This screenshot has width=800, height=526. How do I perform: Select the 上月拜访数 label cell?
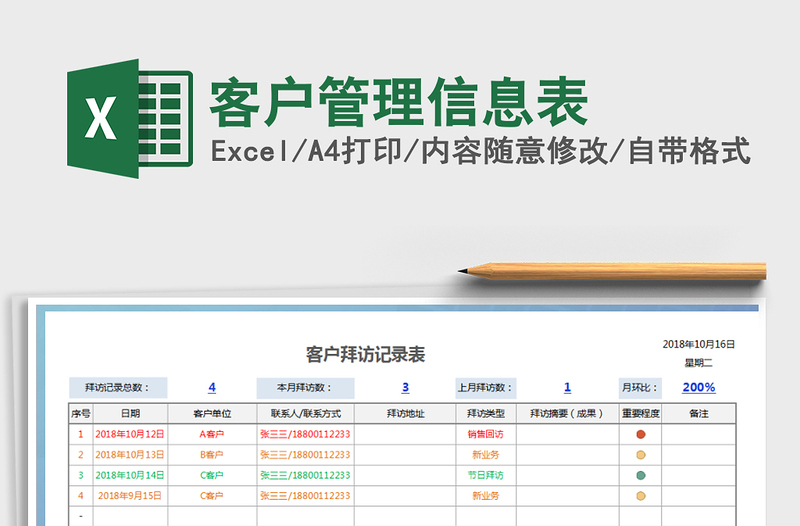(x=486, y=388)
